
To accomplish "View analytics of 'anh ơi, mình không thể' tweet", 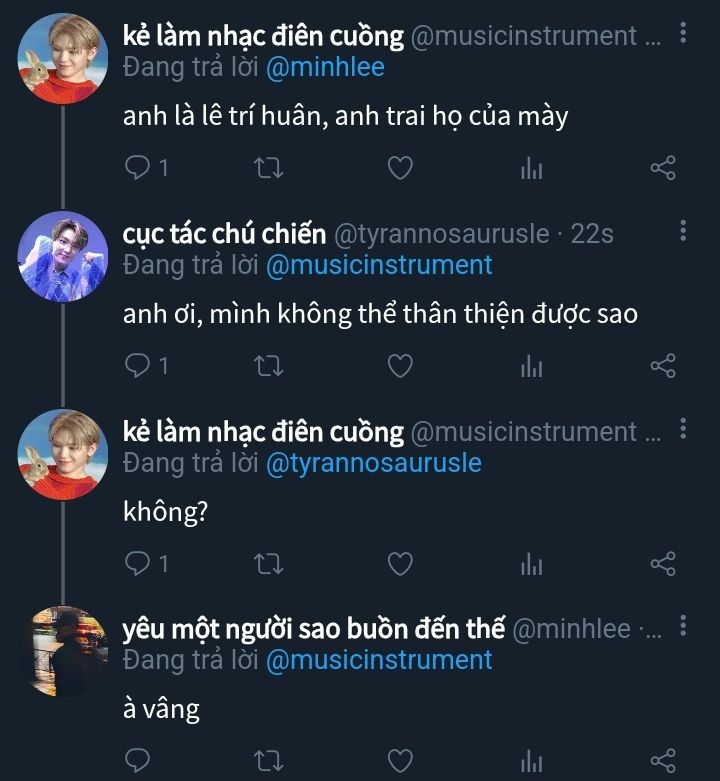I will (531, 366).
